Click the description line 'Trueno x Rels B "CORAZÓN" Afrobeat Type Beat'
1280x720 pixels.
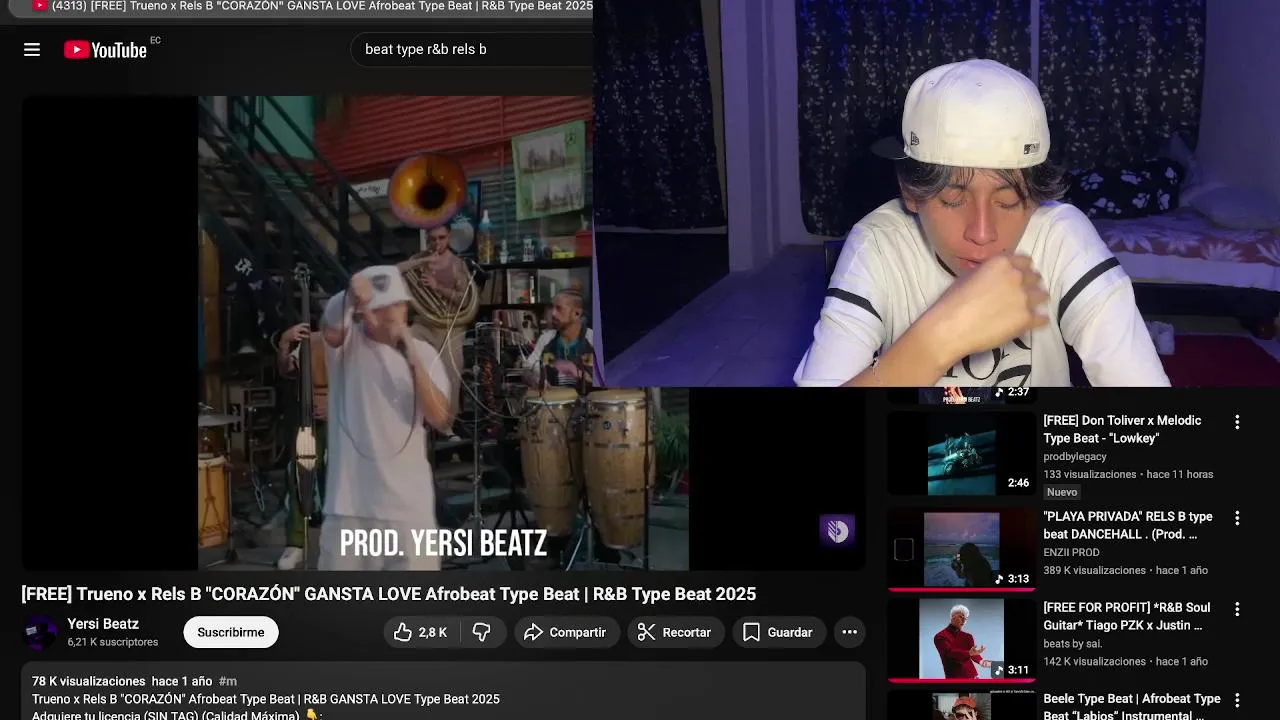[x=266, y=699]
